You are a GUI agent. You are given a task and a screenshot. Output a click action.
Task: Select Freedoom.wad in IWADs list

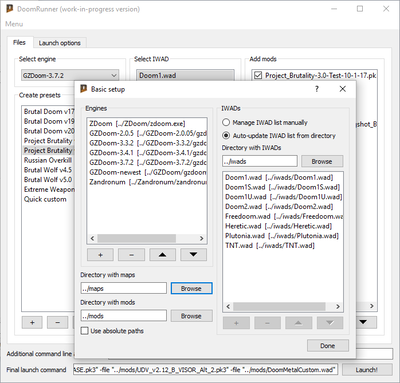click(283, 216)
